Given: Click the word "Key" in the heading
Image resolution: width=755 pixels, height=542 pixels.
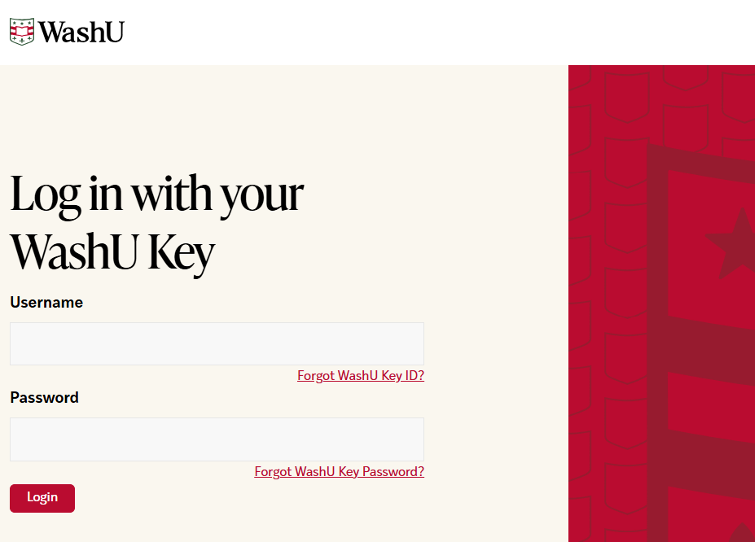Looking at the screenshot, I should point(181,254).
